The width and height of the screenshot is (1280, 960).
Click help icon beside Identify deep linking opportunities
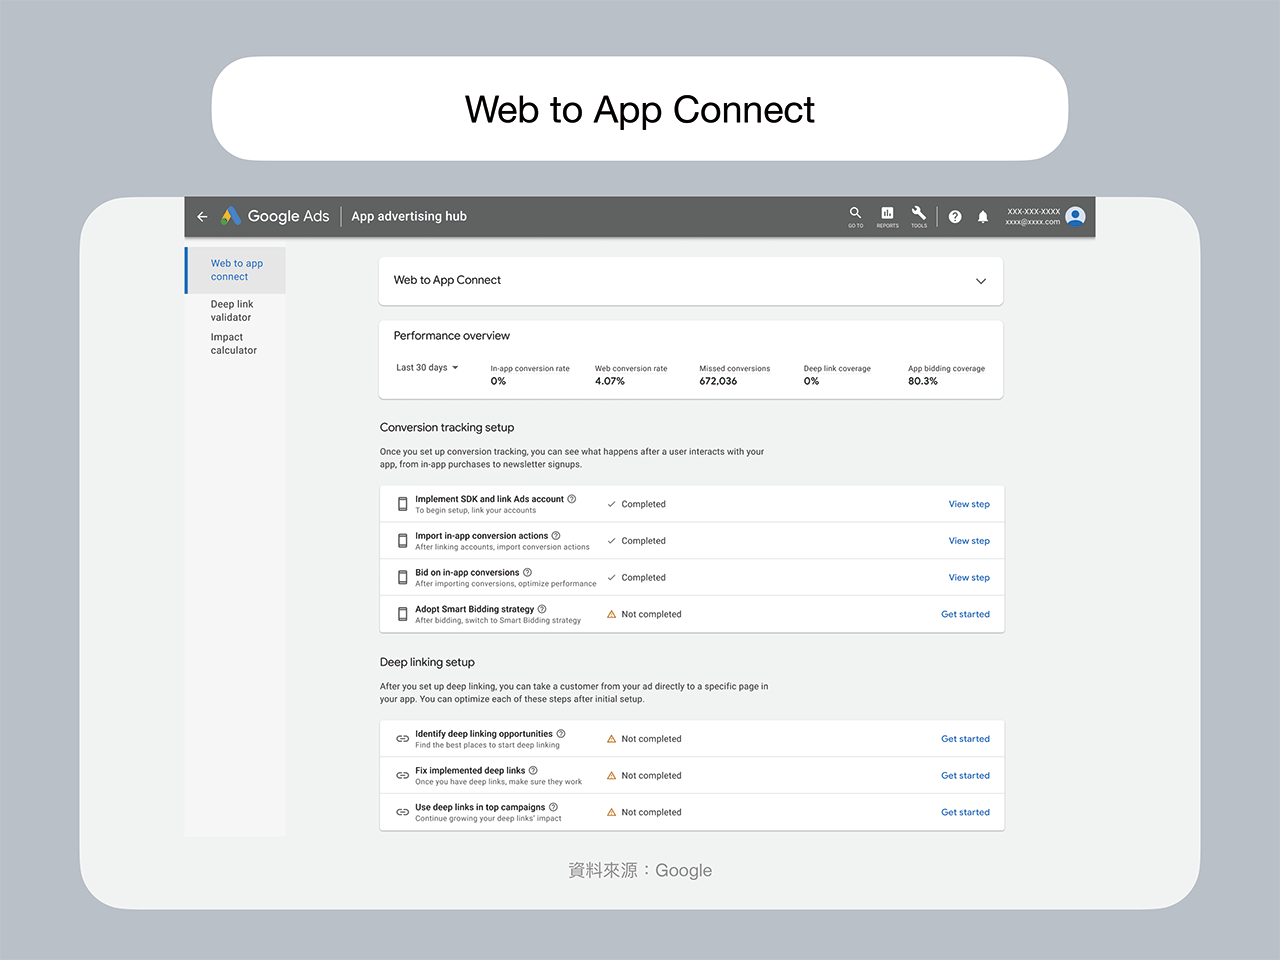(561, 734)
